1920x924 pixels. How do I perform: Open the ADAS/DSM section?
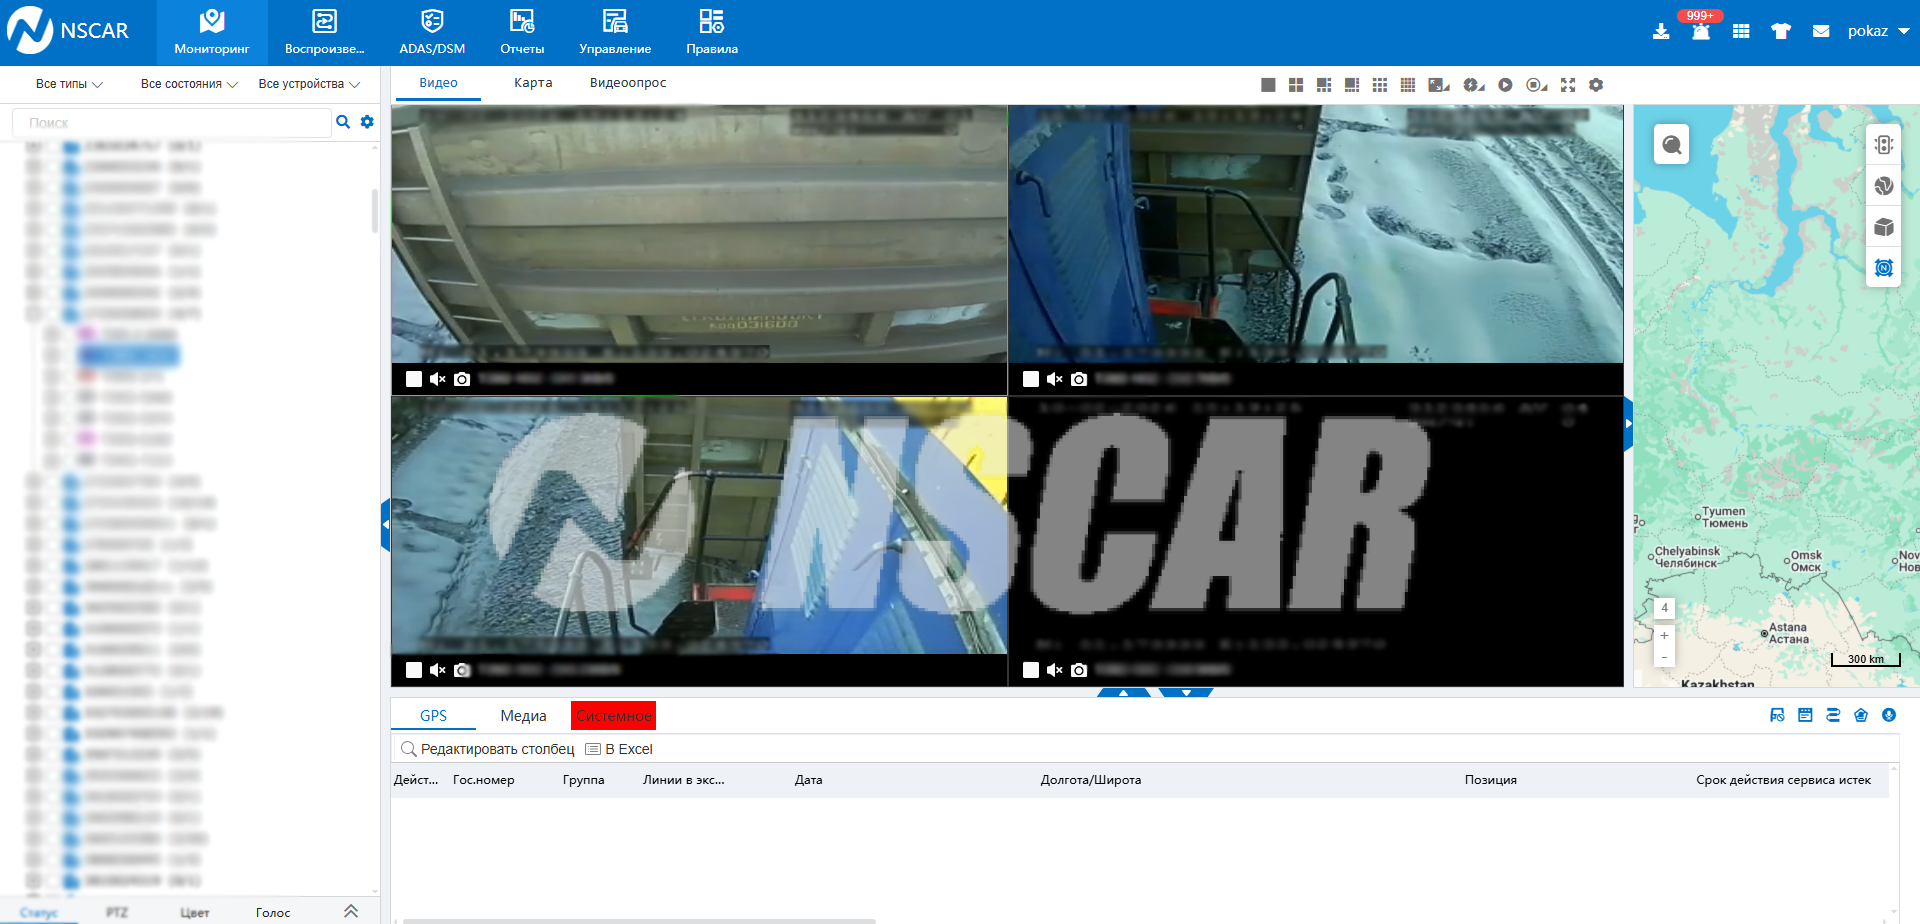tap(432, 33)
